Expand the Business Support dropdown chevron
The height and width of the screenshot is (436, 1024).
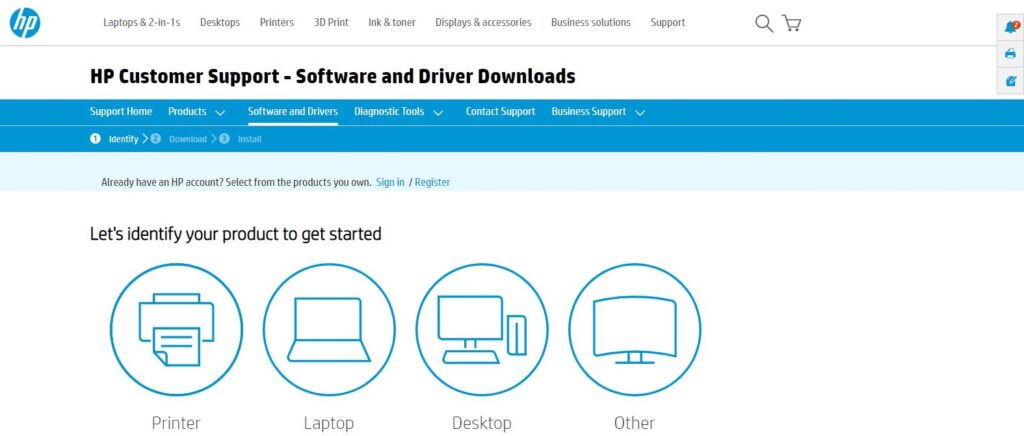[x=640, y=112]
